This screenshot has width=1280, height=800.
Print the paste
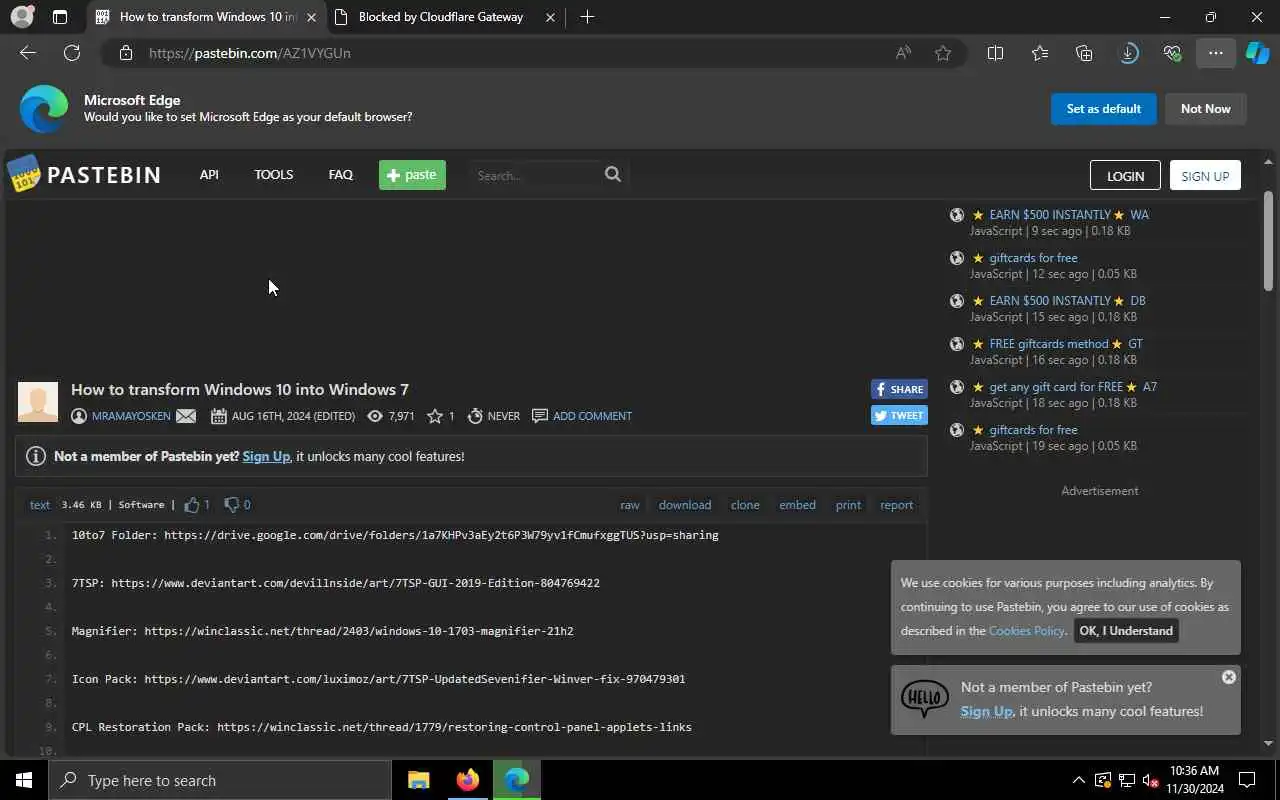pos(848,505)
